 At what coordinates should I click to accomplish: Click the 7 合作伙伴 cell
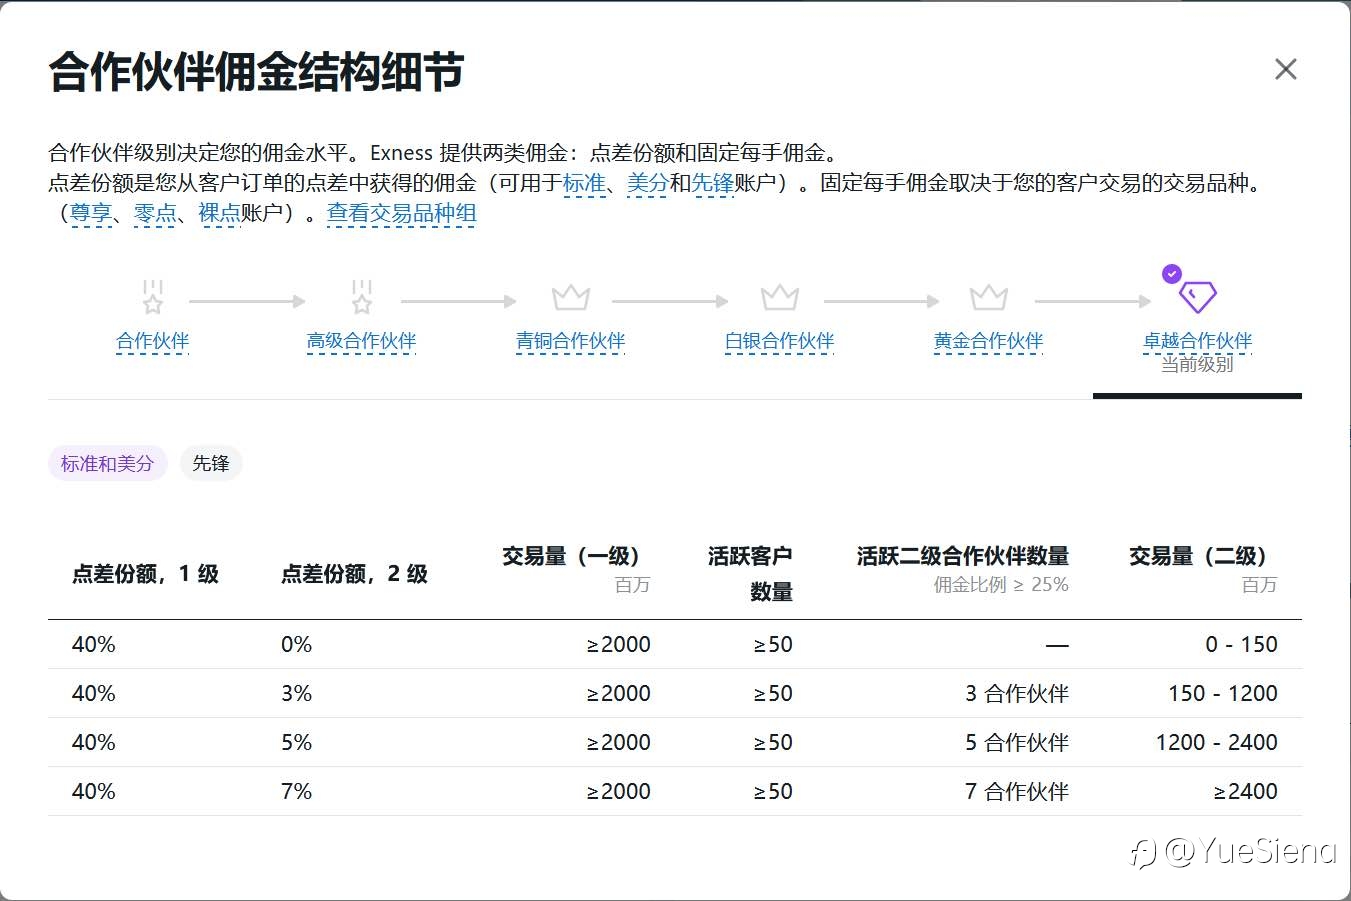(x=1017, y=791)
